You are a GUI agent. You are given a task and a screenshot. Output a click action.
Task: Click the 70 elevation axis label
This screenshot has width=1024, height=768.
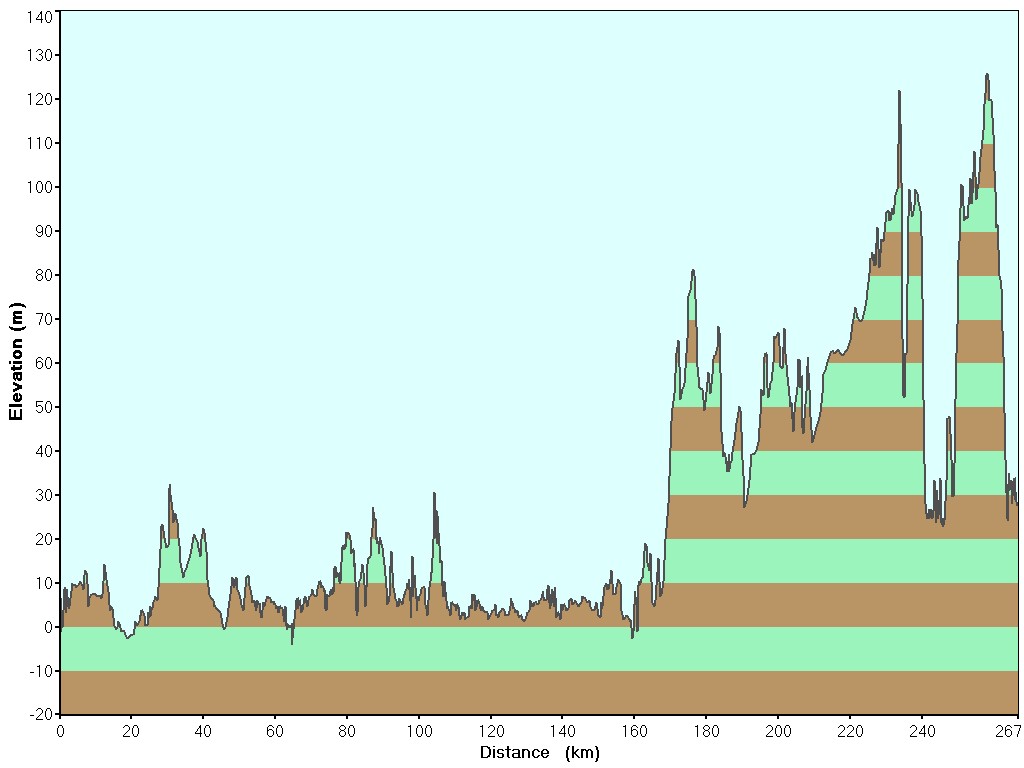pos(44,319)
